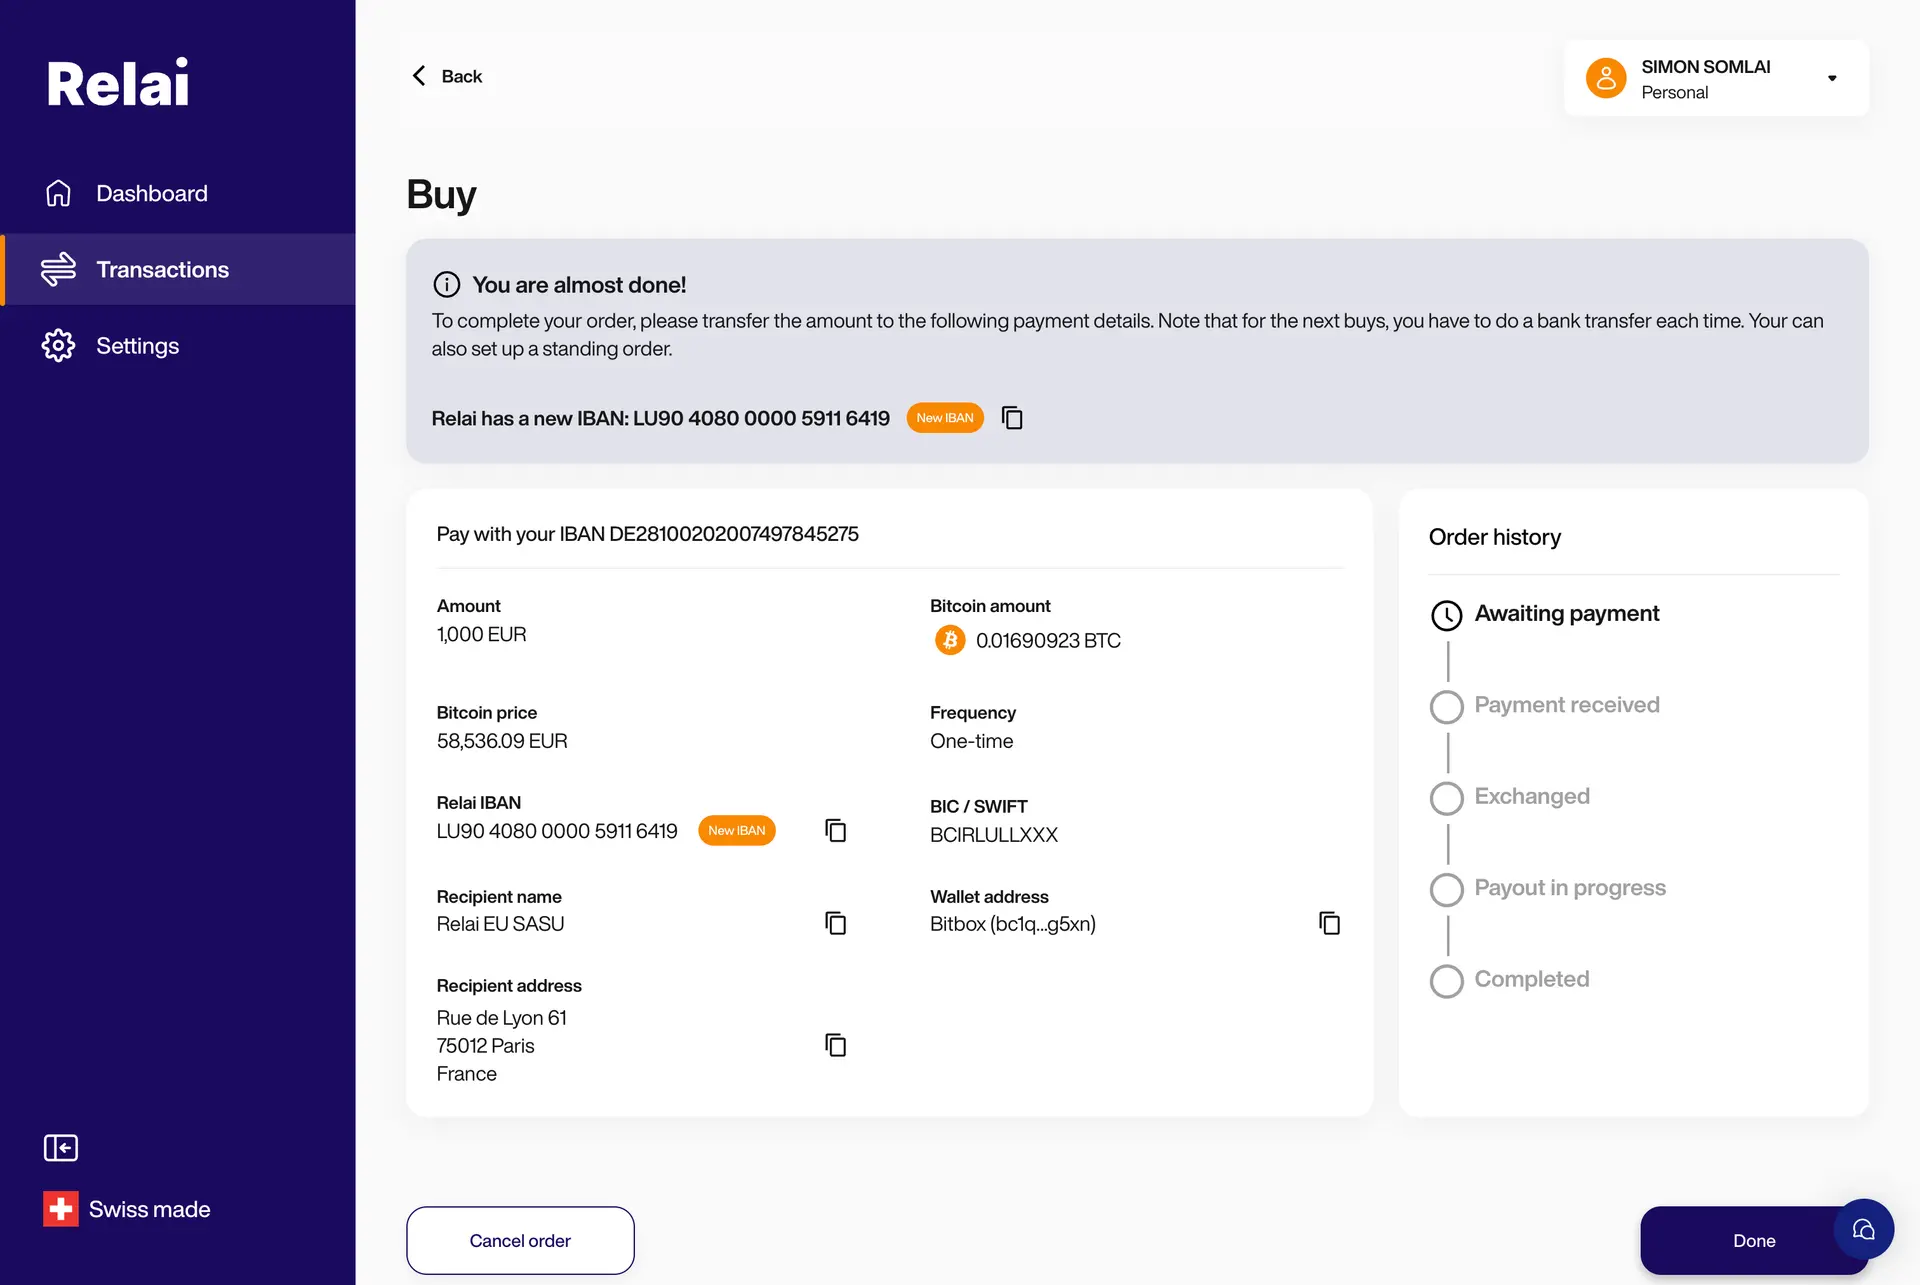Click the Bitcoin logo beside the BTC amount
Screen dimensions: 1920x1285
pos(948,640)
